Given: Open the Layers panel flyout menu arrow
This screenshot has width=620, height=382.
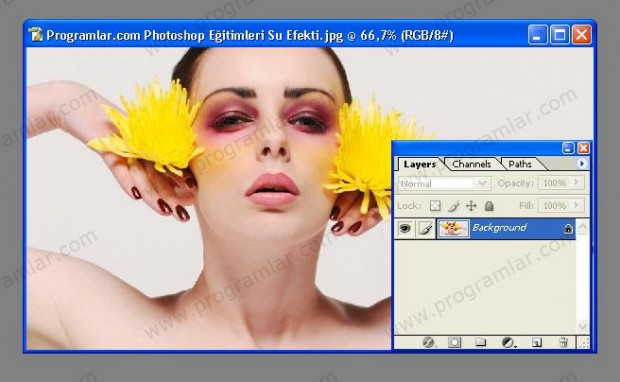Looking at the screenshot, I should (582, 163).
